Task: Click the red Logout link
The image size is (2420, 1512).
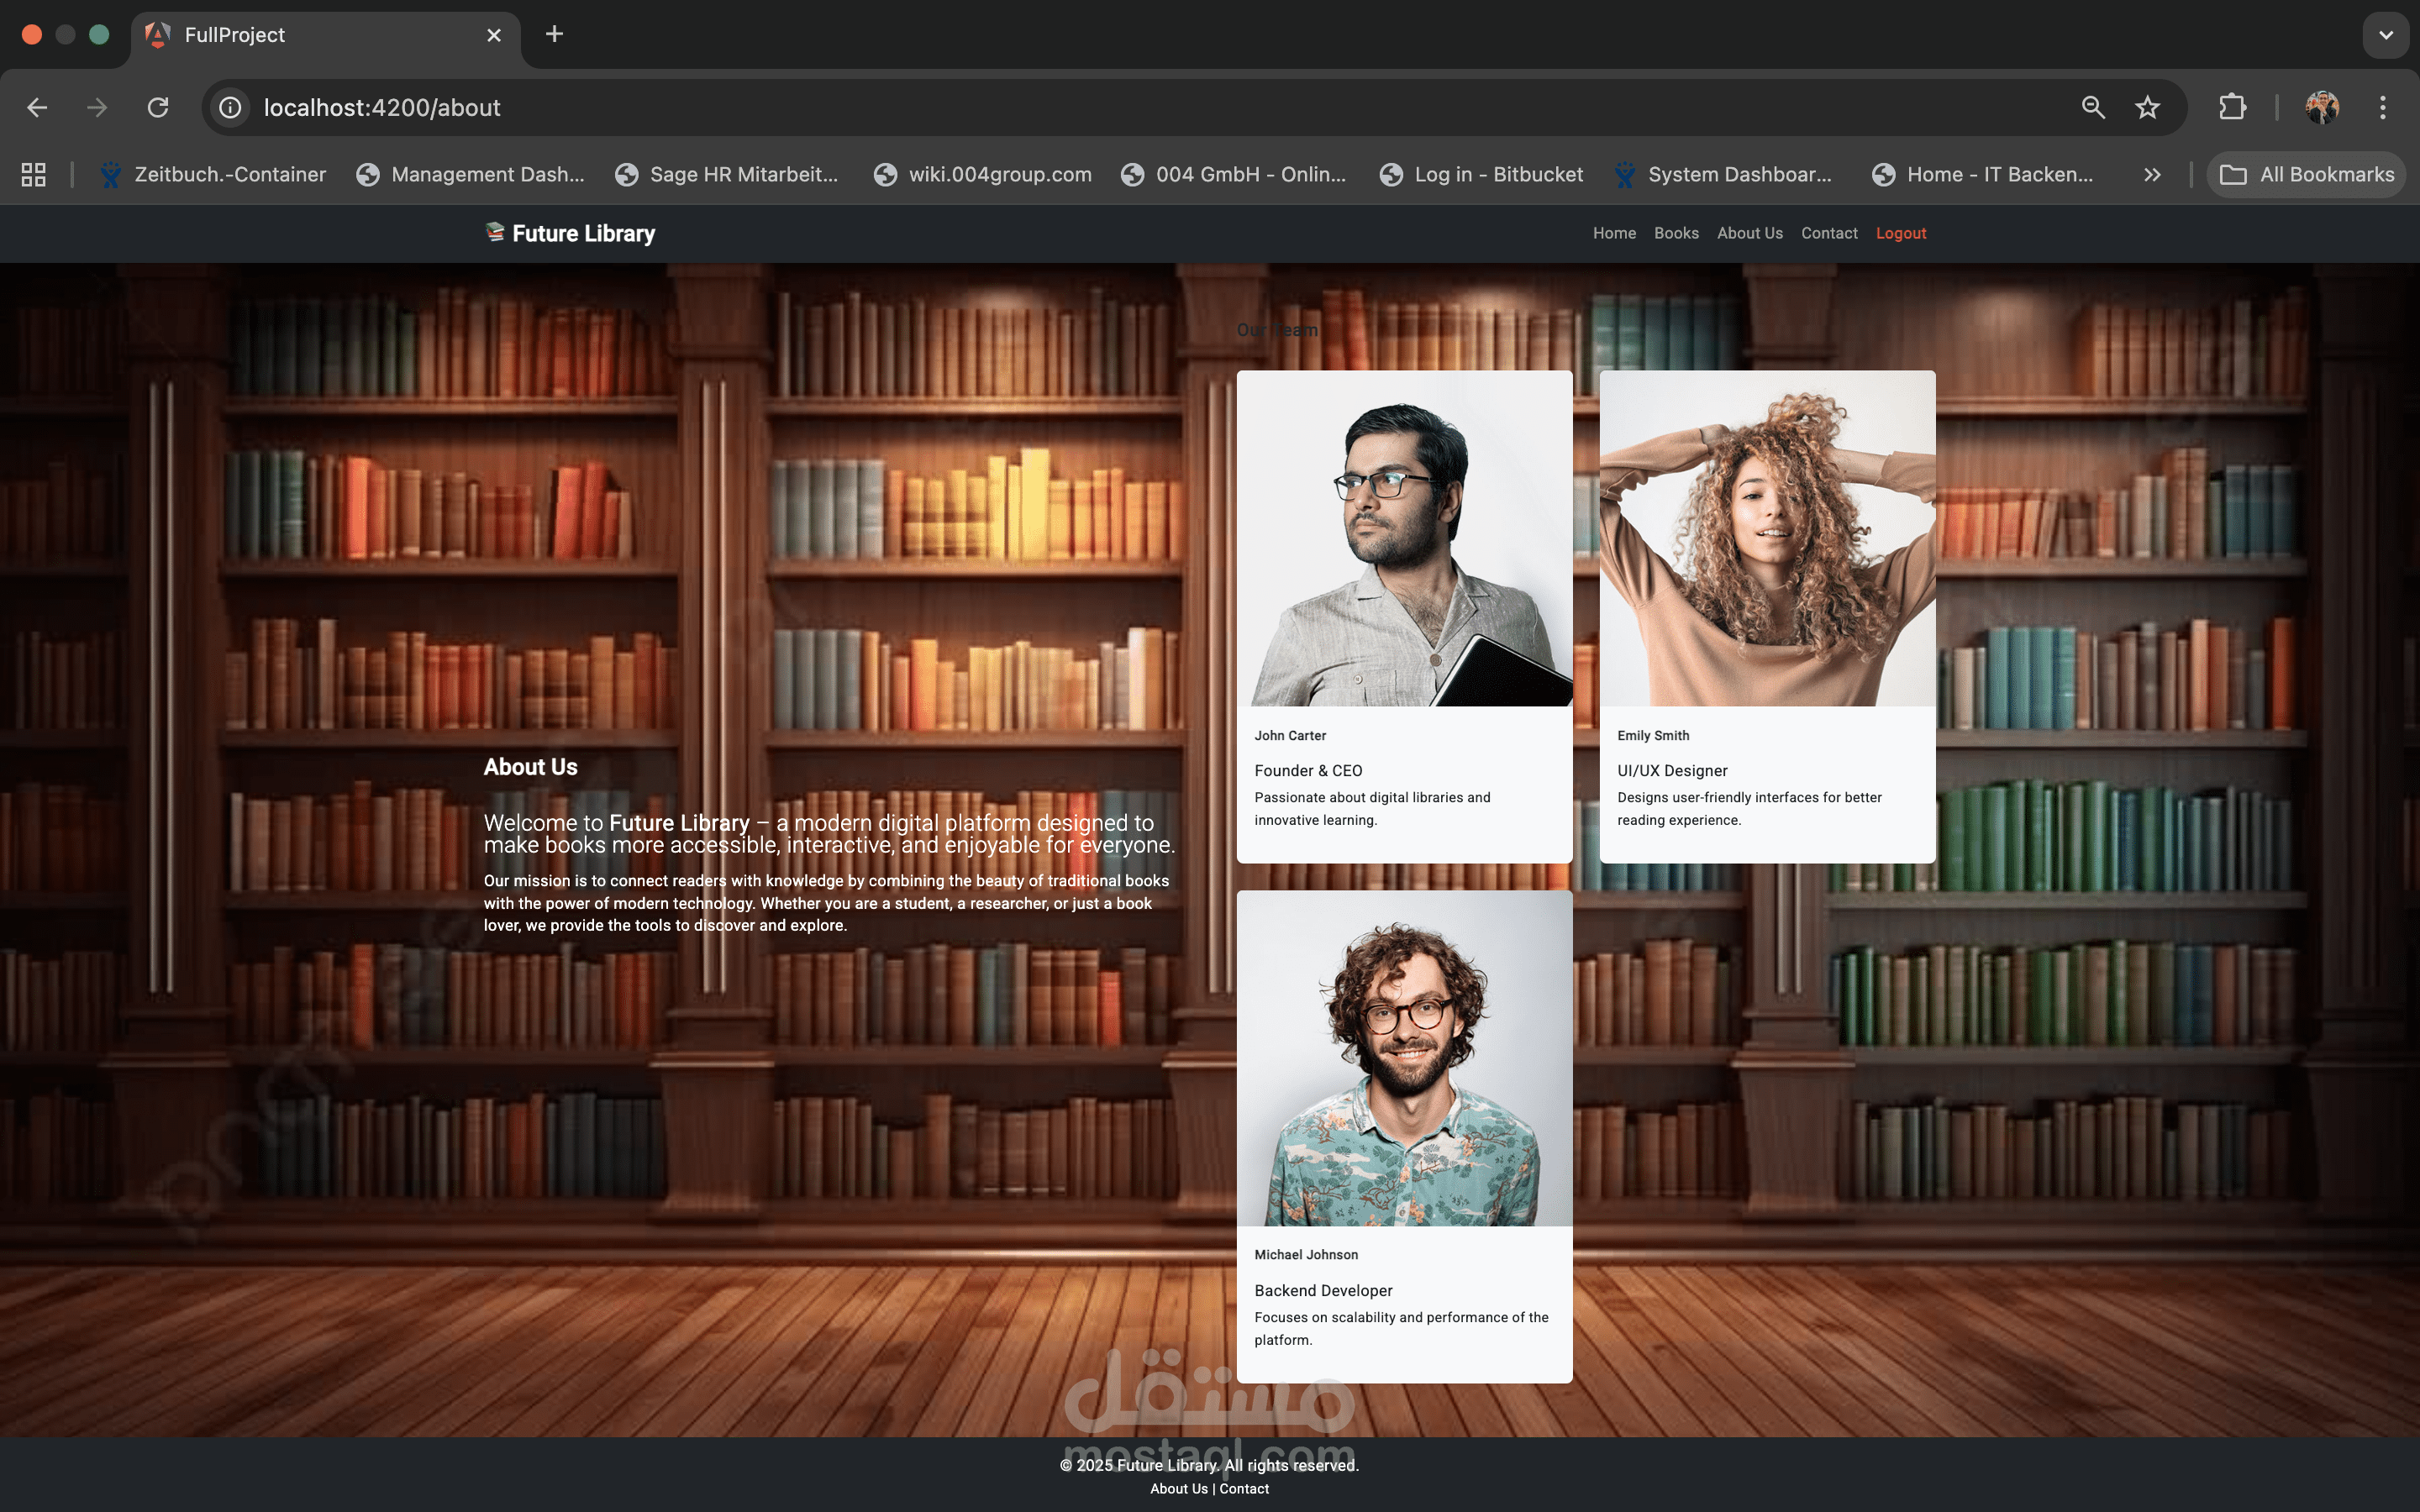Action: [x=1900, y=233]
